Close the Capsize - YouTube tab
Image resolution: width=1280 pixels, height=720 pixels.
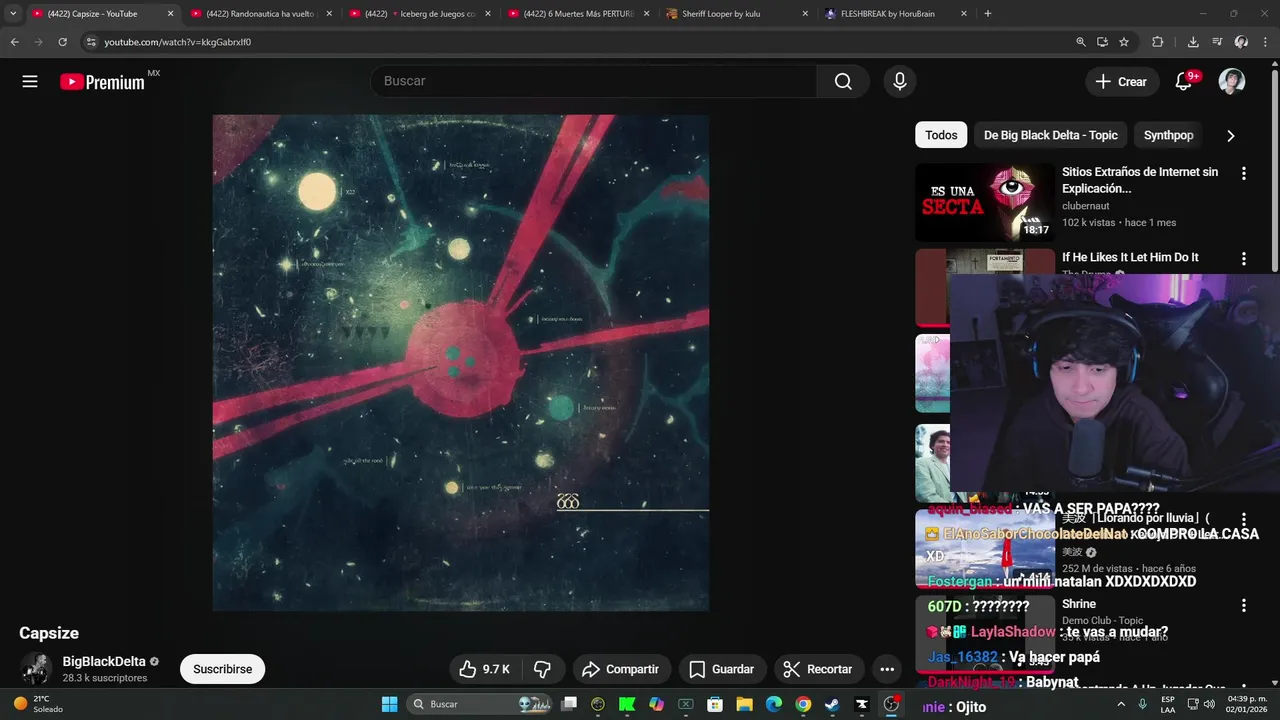tap(170, 14)
